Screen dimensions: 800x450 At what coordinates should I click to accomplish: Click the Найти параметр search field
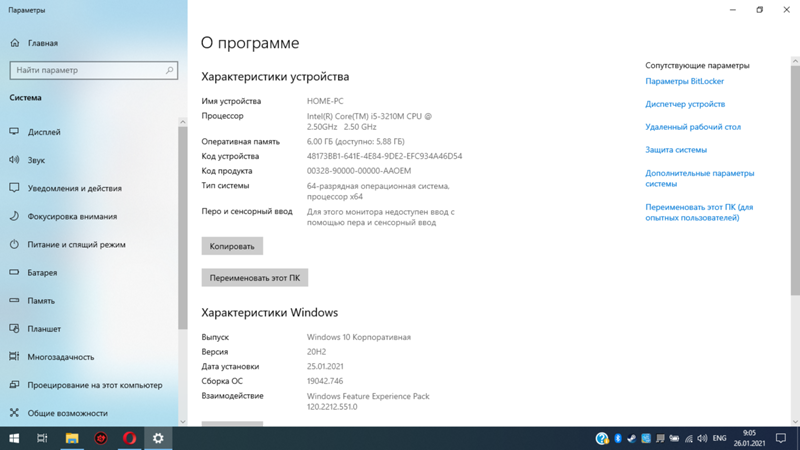pyautogui.click(x=93, y=70)
